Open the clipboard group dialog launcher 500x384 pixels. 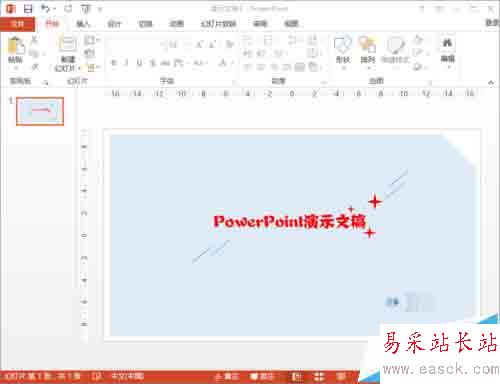[46, 82]
